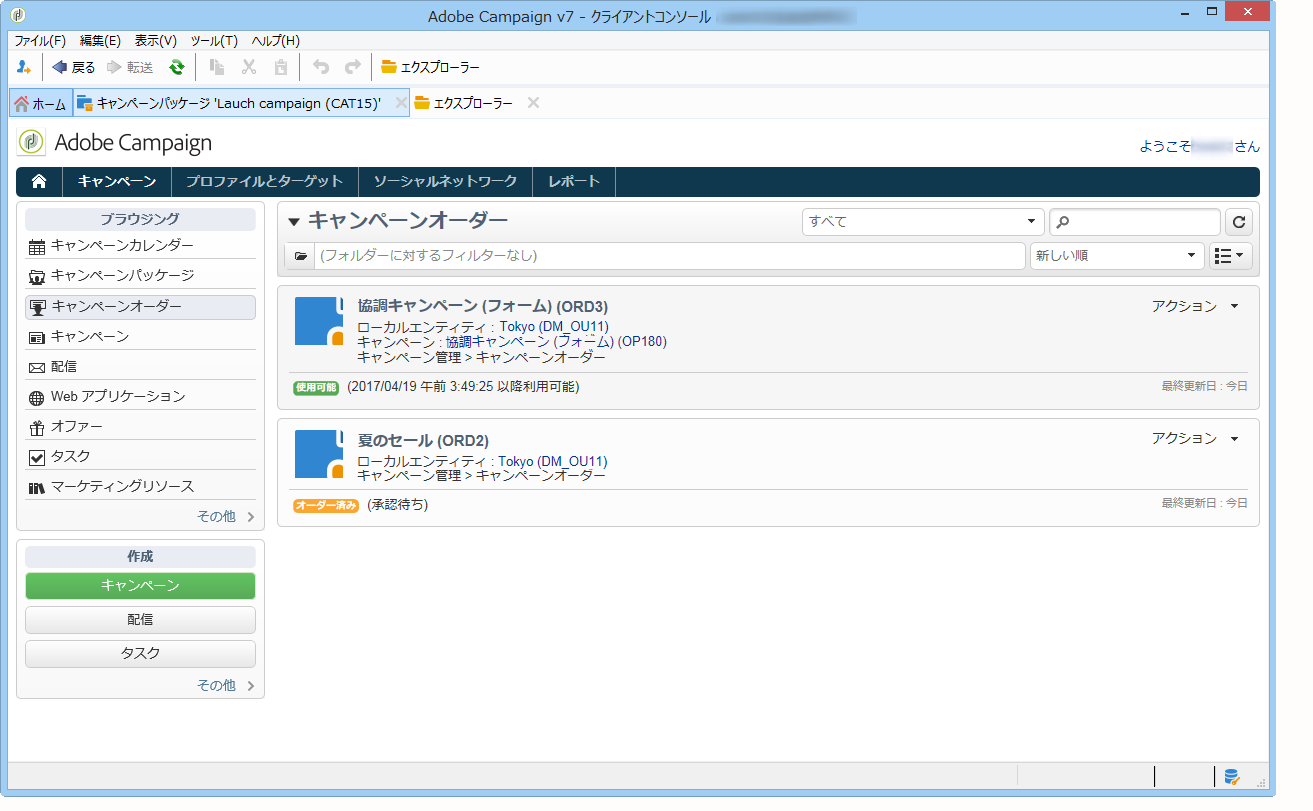
Task: Open 配信 in the browsing panel
Action: click(140, 367)
